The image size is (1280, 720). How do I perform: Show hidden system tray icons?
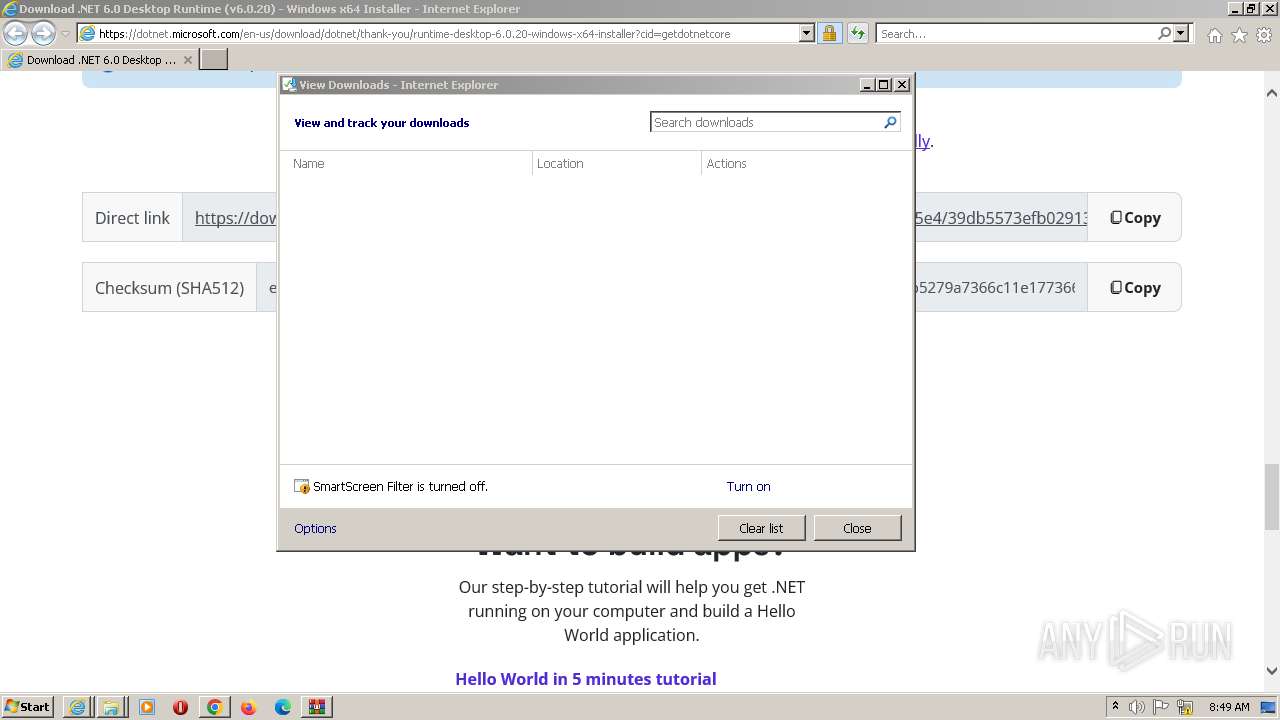click(x=1115, y=706)
